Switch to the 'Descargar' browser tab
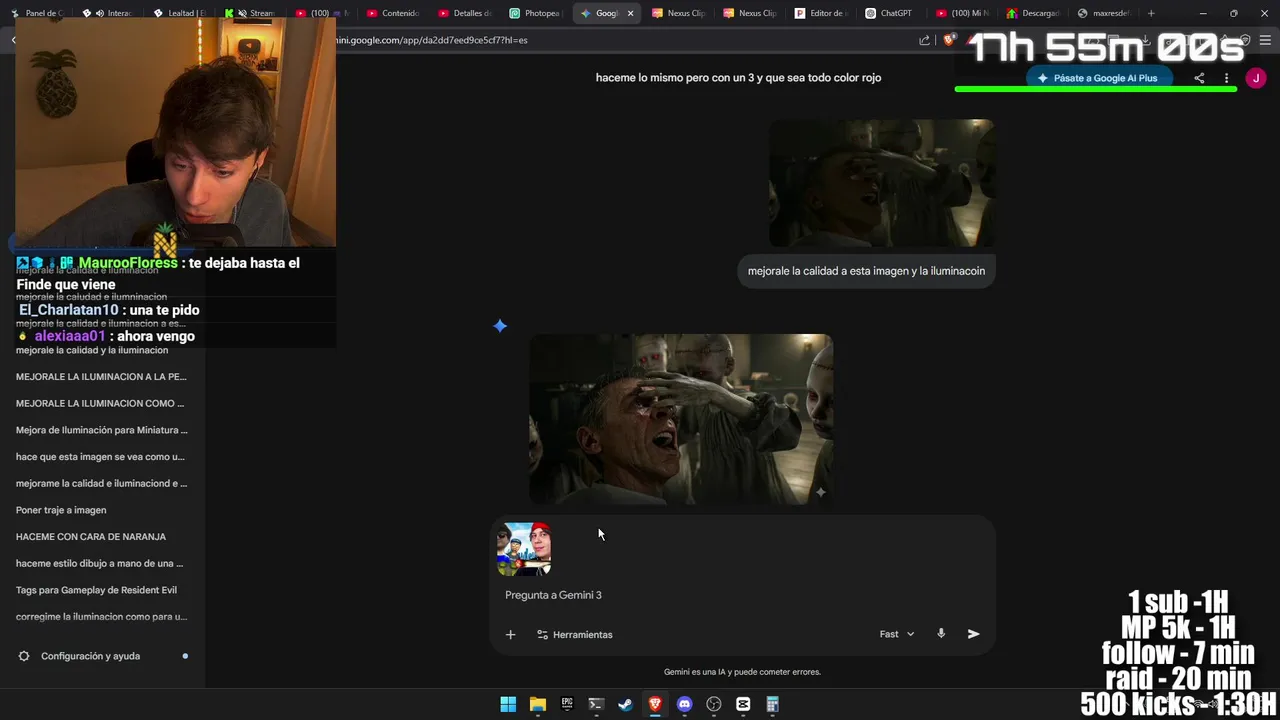The image size is (1280, 720). [x=1033, y=13]
